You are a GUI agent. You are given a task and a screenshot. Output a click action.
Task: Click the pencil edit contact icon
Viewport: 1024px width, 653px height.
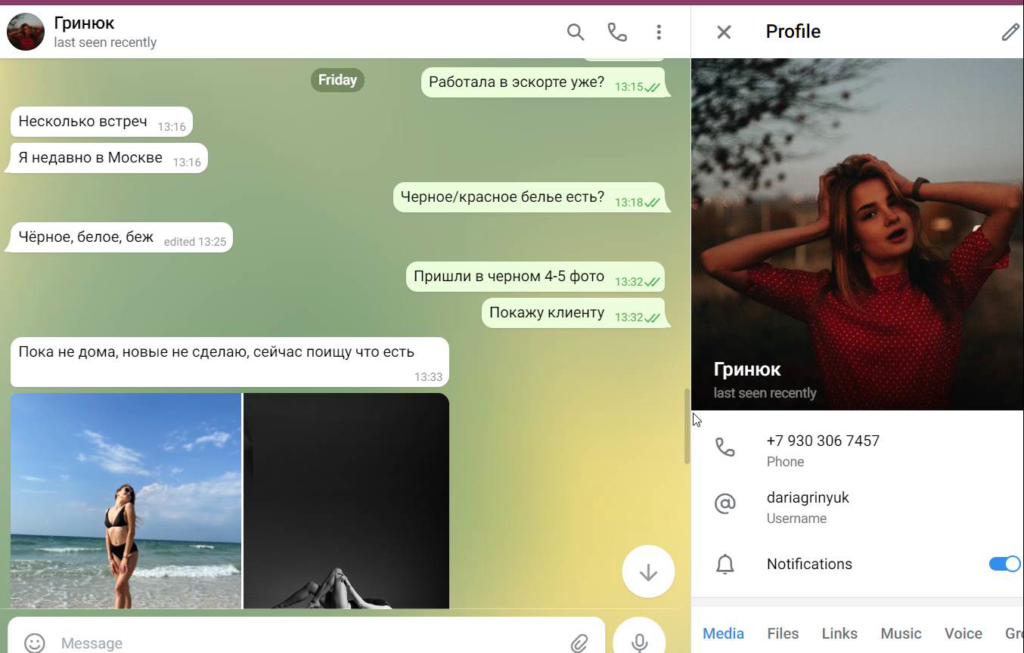(1010, 32)
